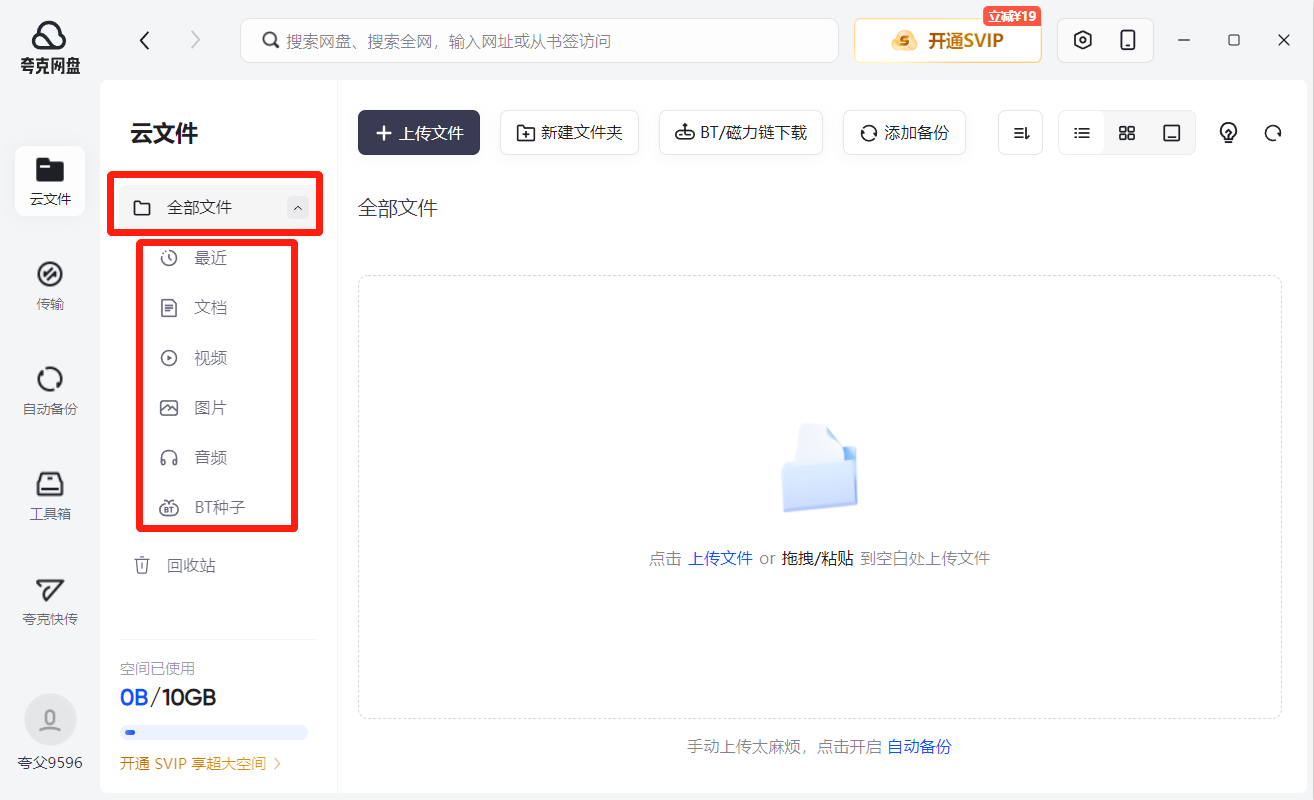Open settings via hexagon icon
The image size is (1314, 800).
[x=1082, y=40]
